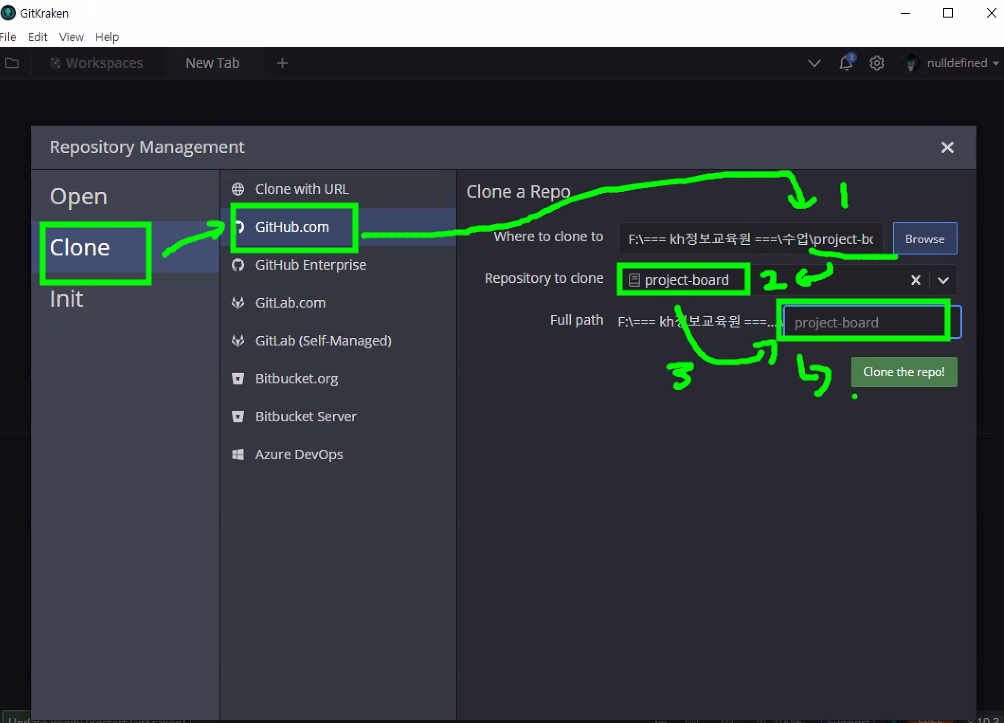Switch to the New Tab tab
The image size is (1004, 723).
(x=213, y=63)
